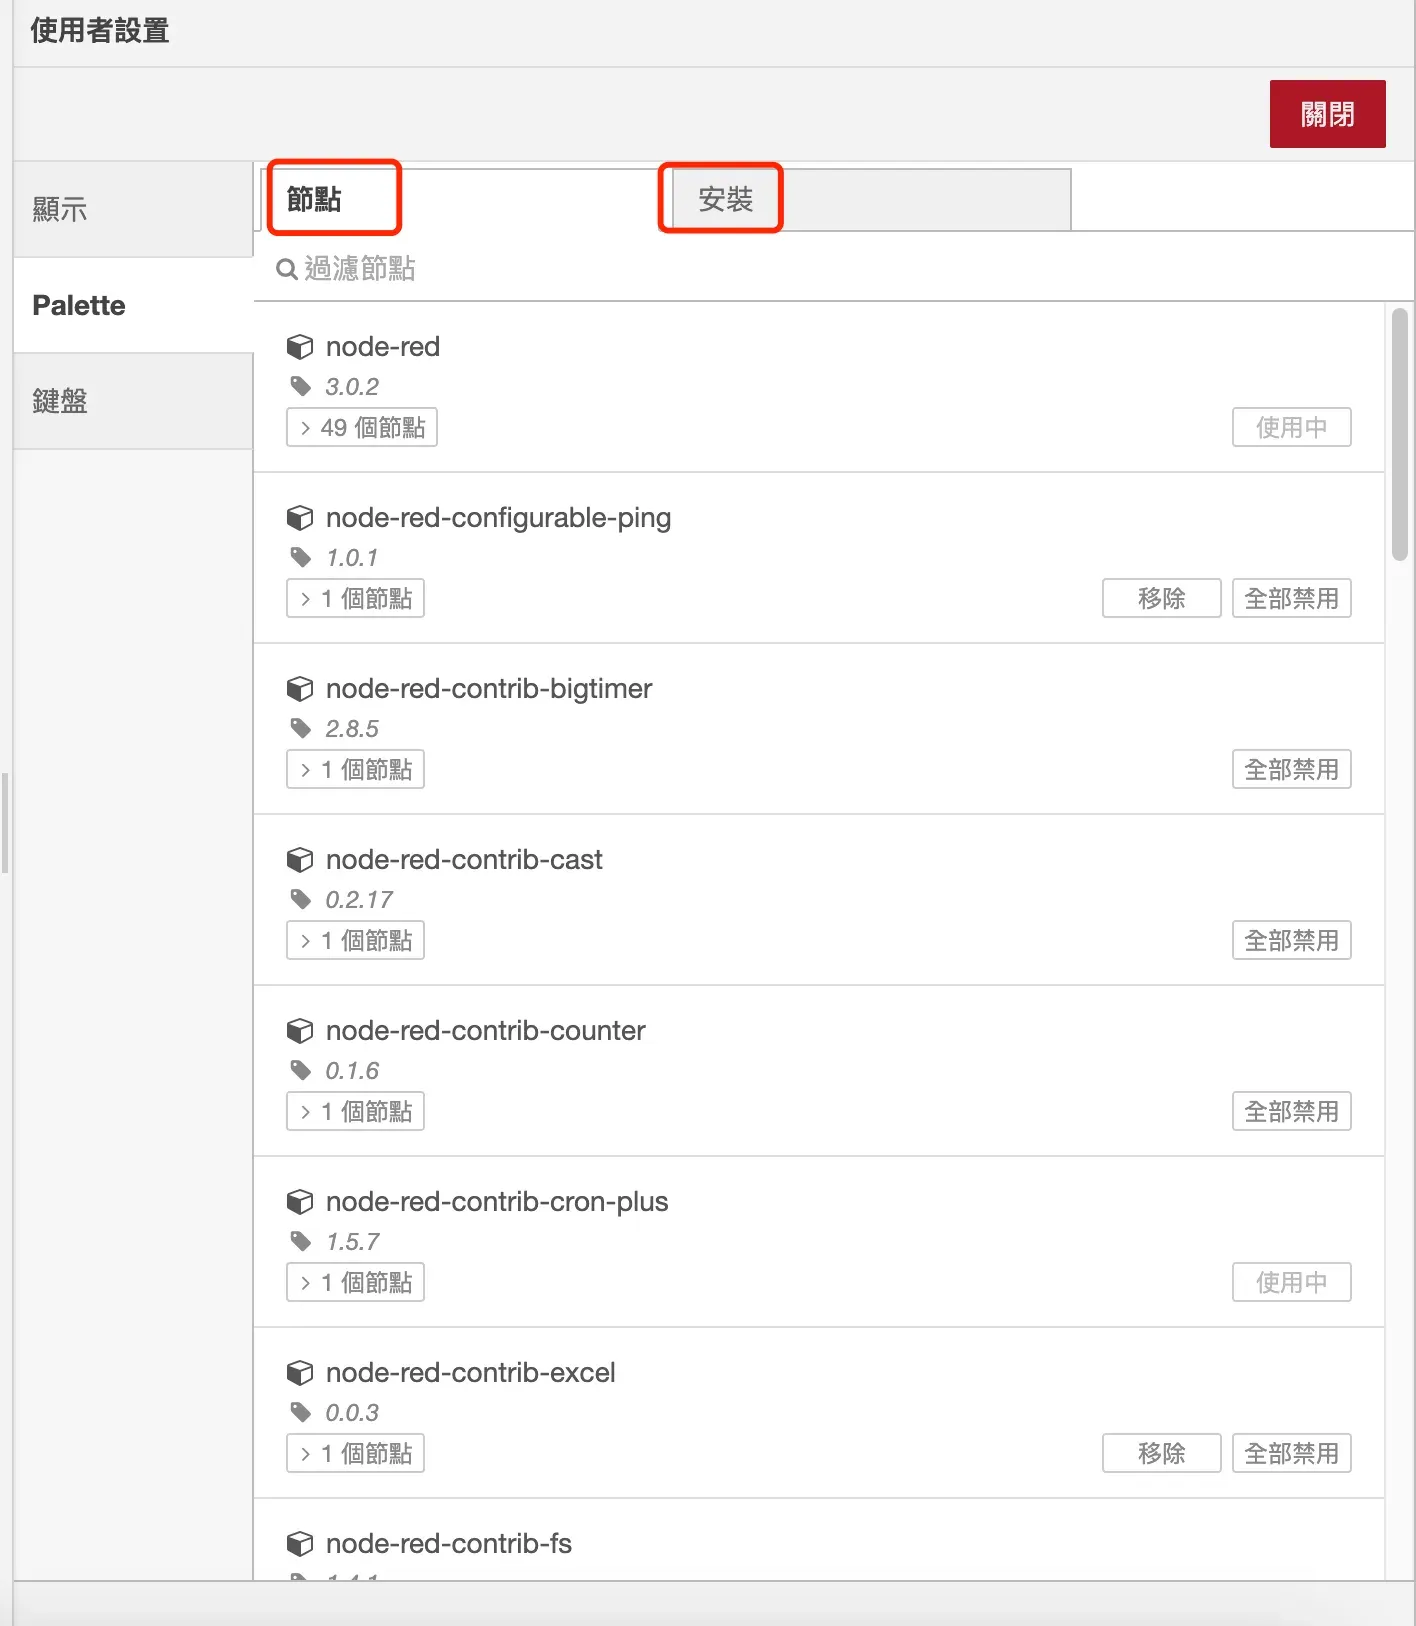Viewport: 1416px width, 1626px height.
Task: Click the version number "2.8.5"
Action: point(352,729)
